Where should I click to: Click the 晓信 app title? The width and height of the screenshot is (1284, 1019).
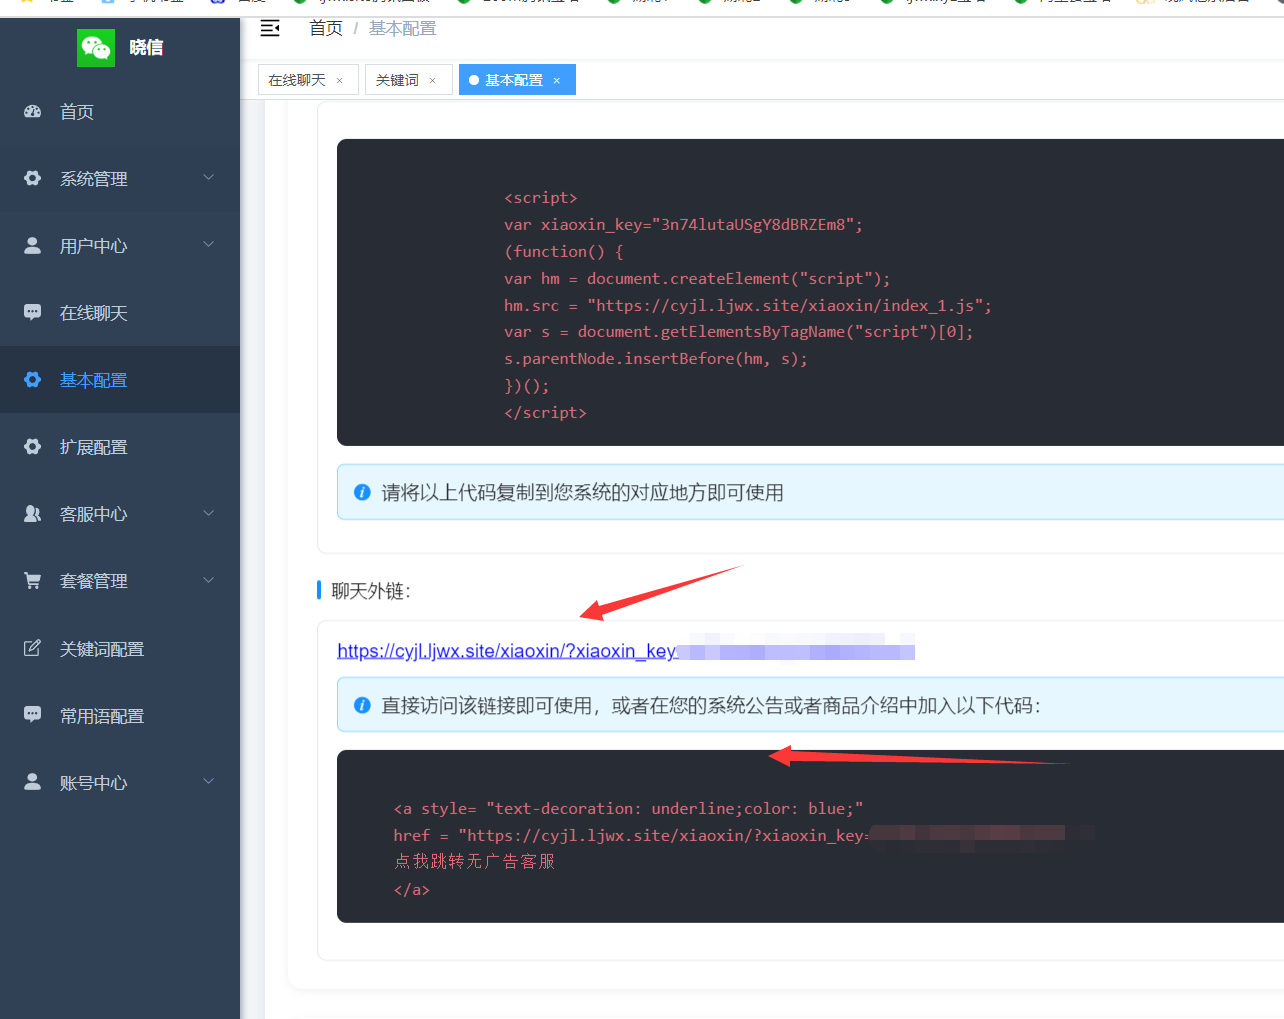tap(146, 47)
